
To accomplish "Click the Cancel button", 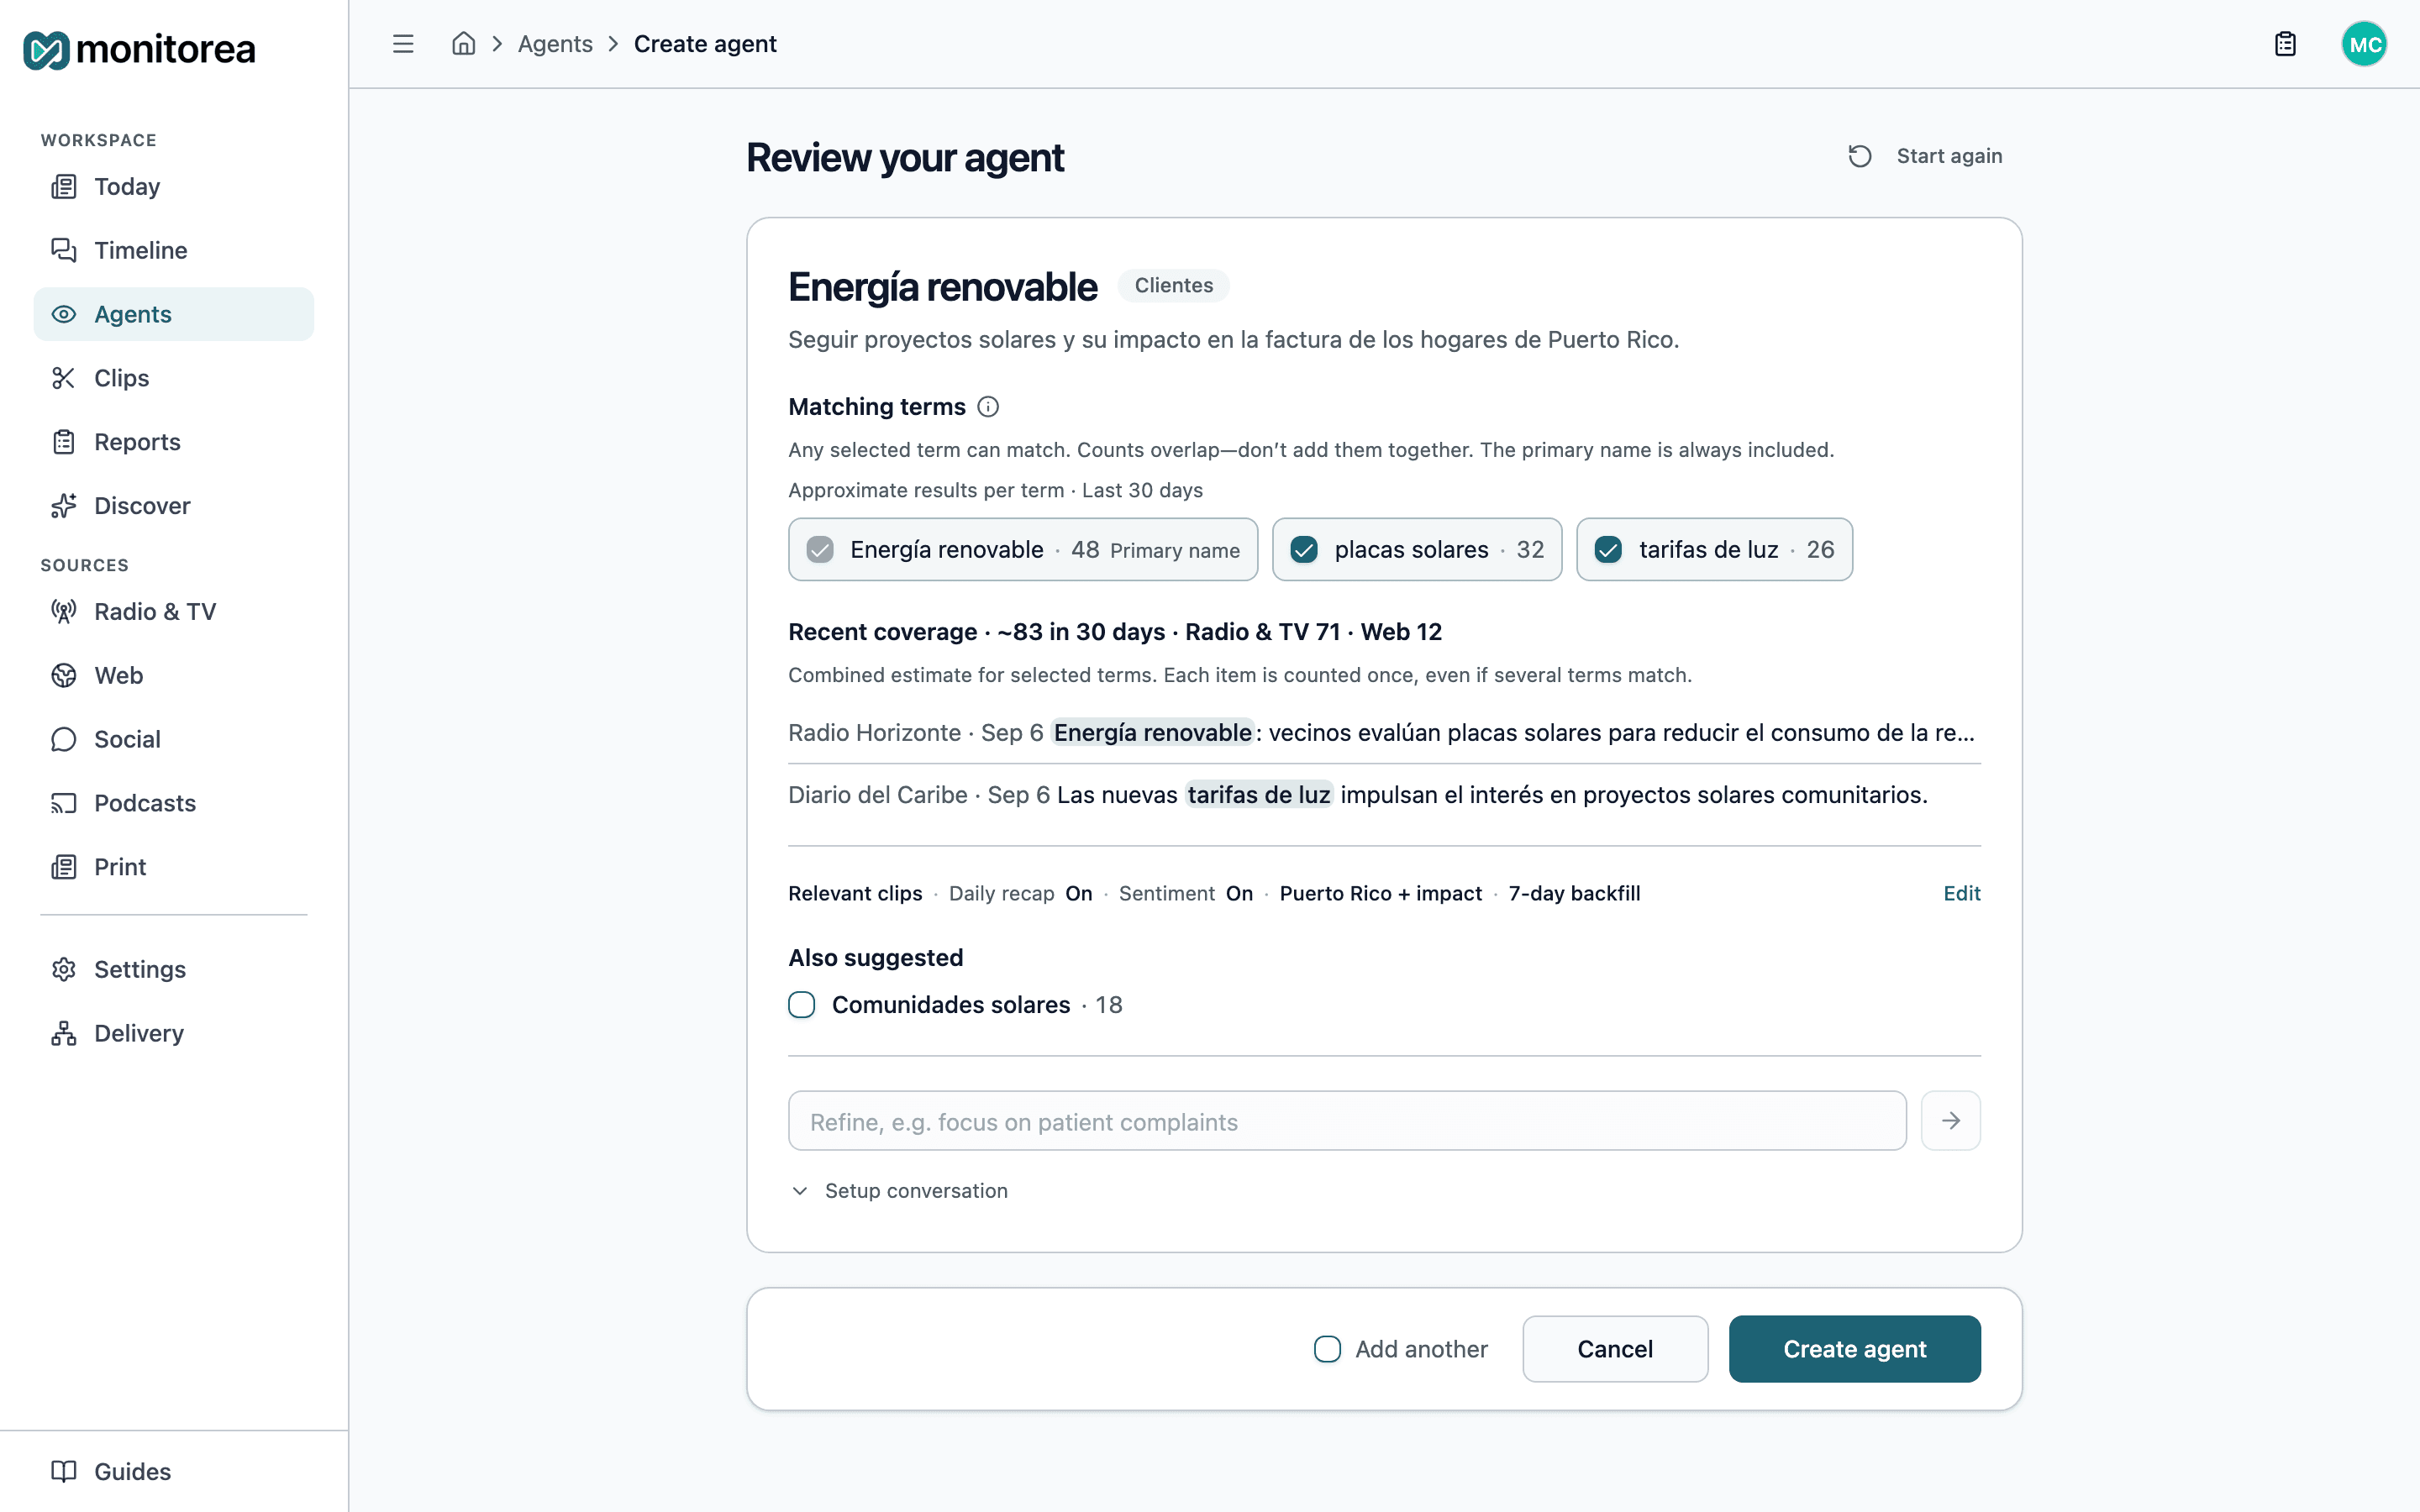I will [x=1615, y=1349].
